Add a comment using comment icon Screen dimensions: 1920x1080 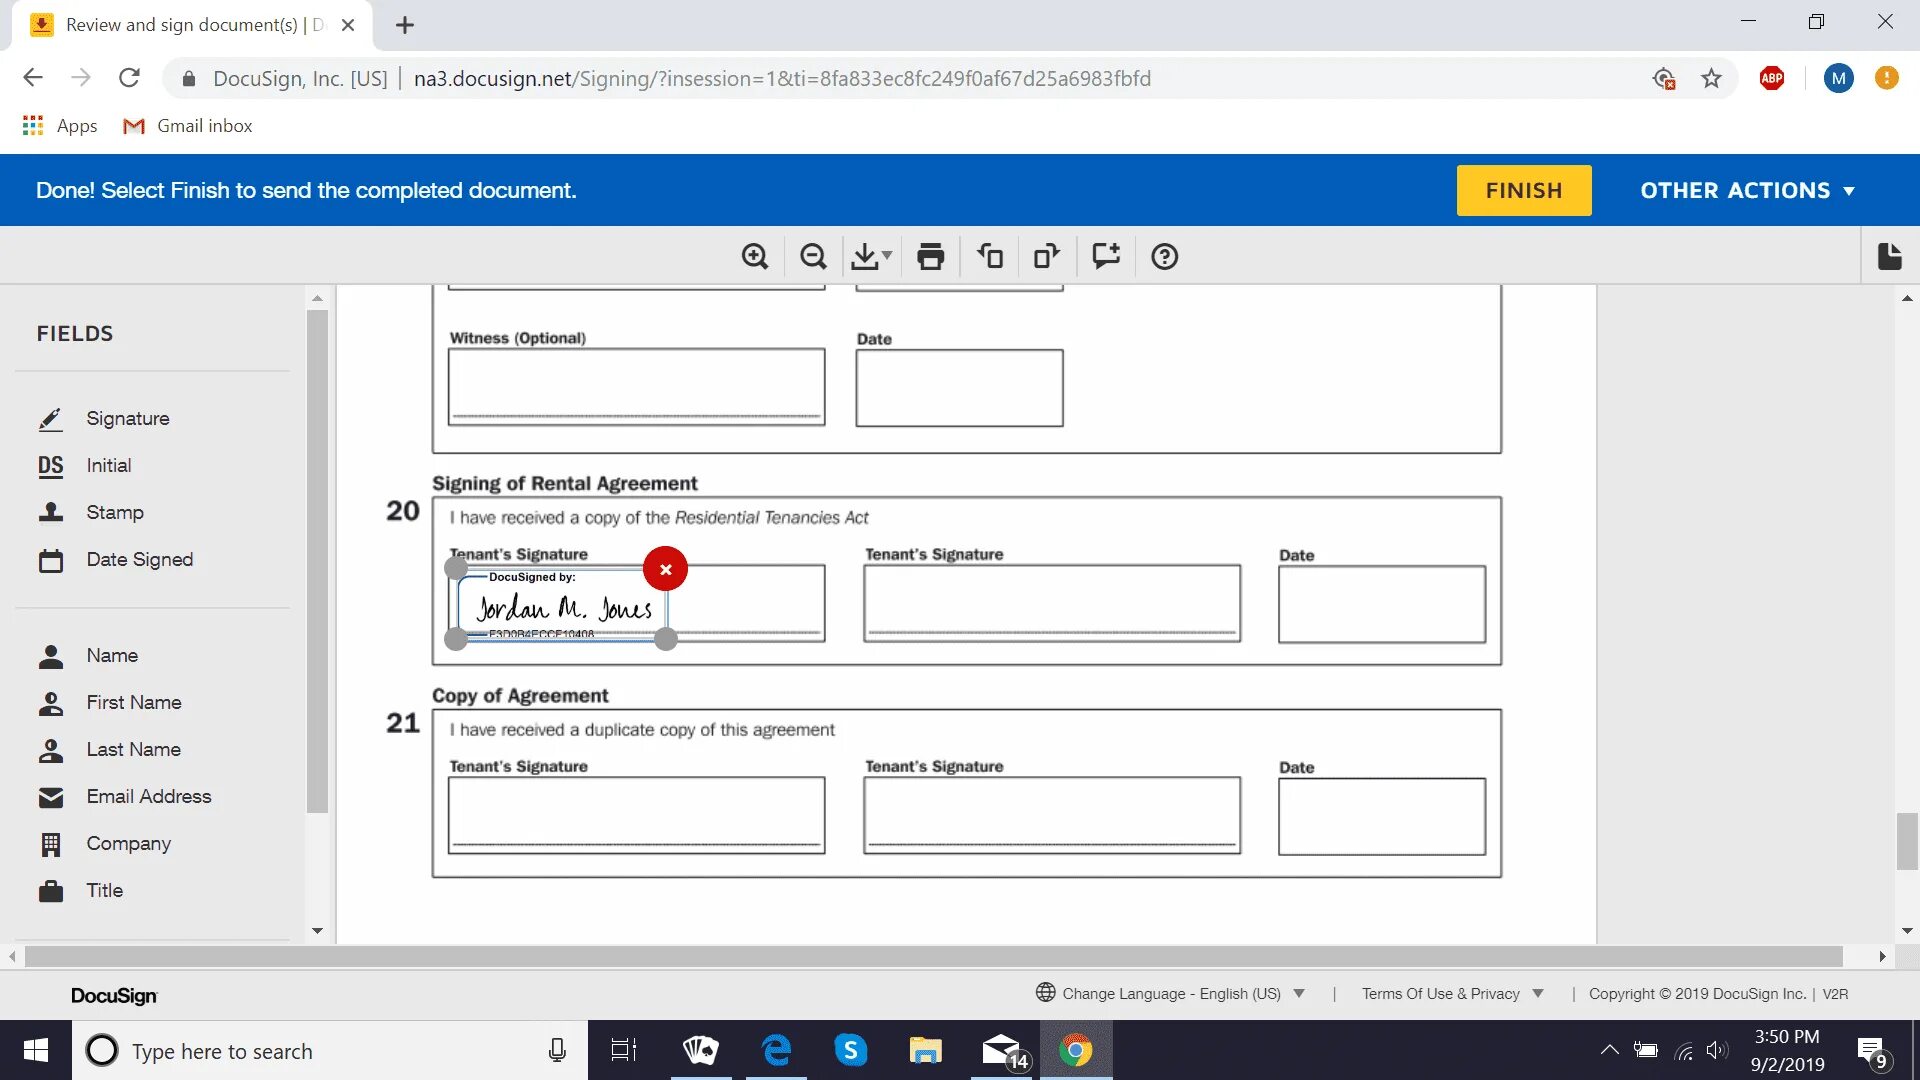click(1106, 257)
